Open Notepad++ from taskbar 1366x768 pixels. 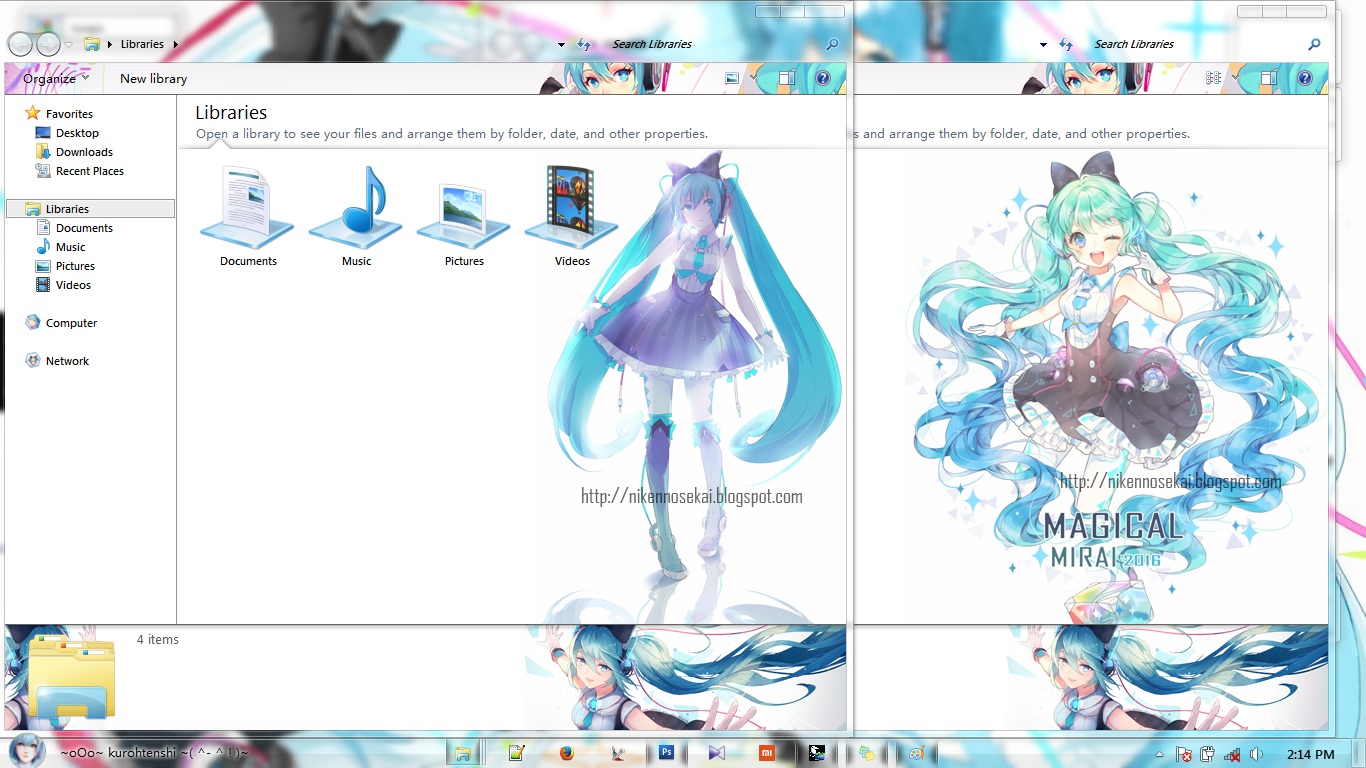pos(516,754)
